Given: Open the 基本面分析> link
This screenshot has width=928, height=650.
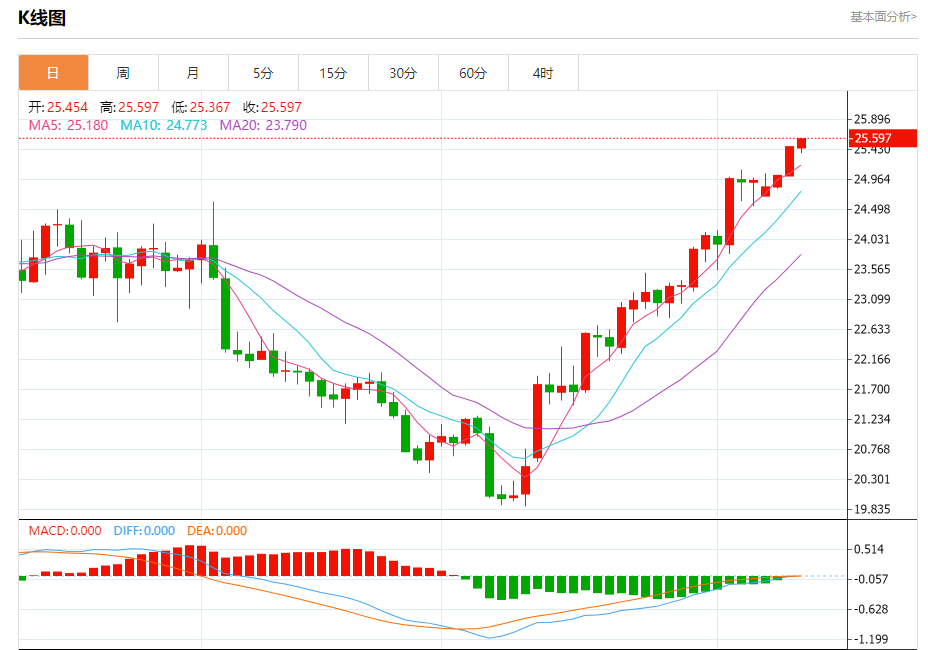Looking at the screenshot, I should 883,17.
